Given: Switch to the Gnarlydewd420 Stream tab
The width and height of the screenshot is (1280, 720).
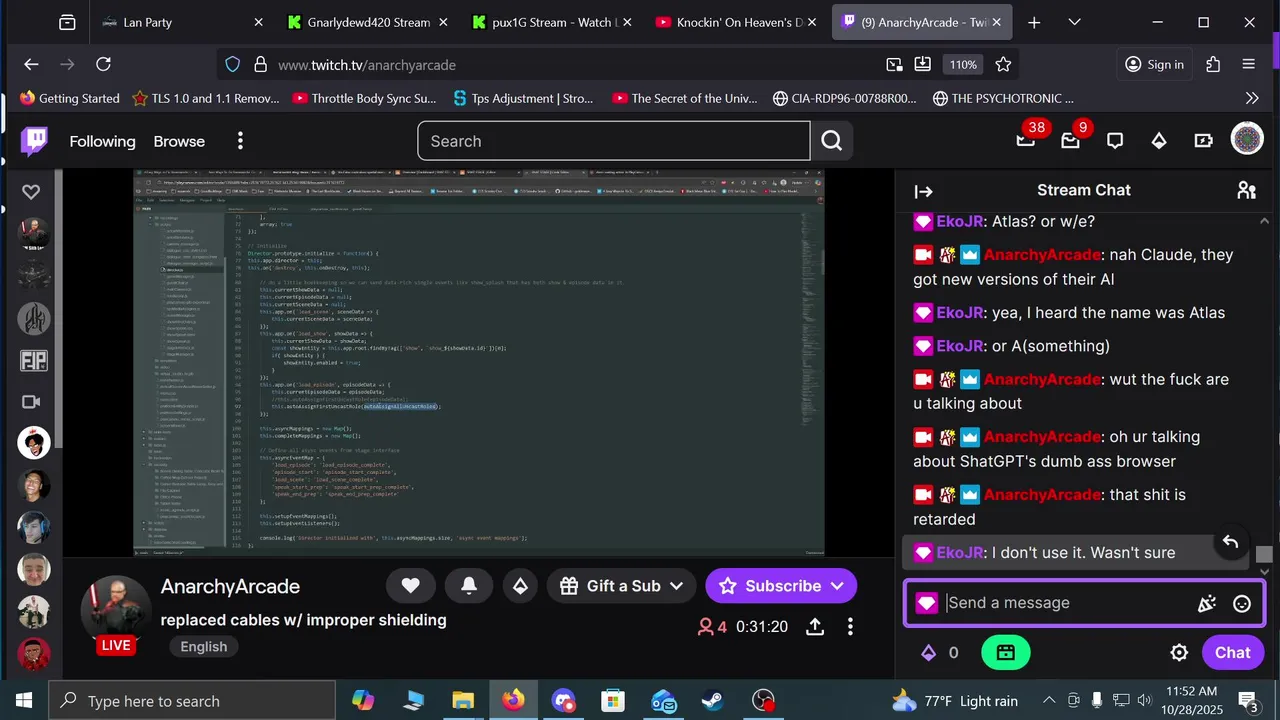Looking at the screenshot, I should (x=369, y=22).
